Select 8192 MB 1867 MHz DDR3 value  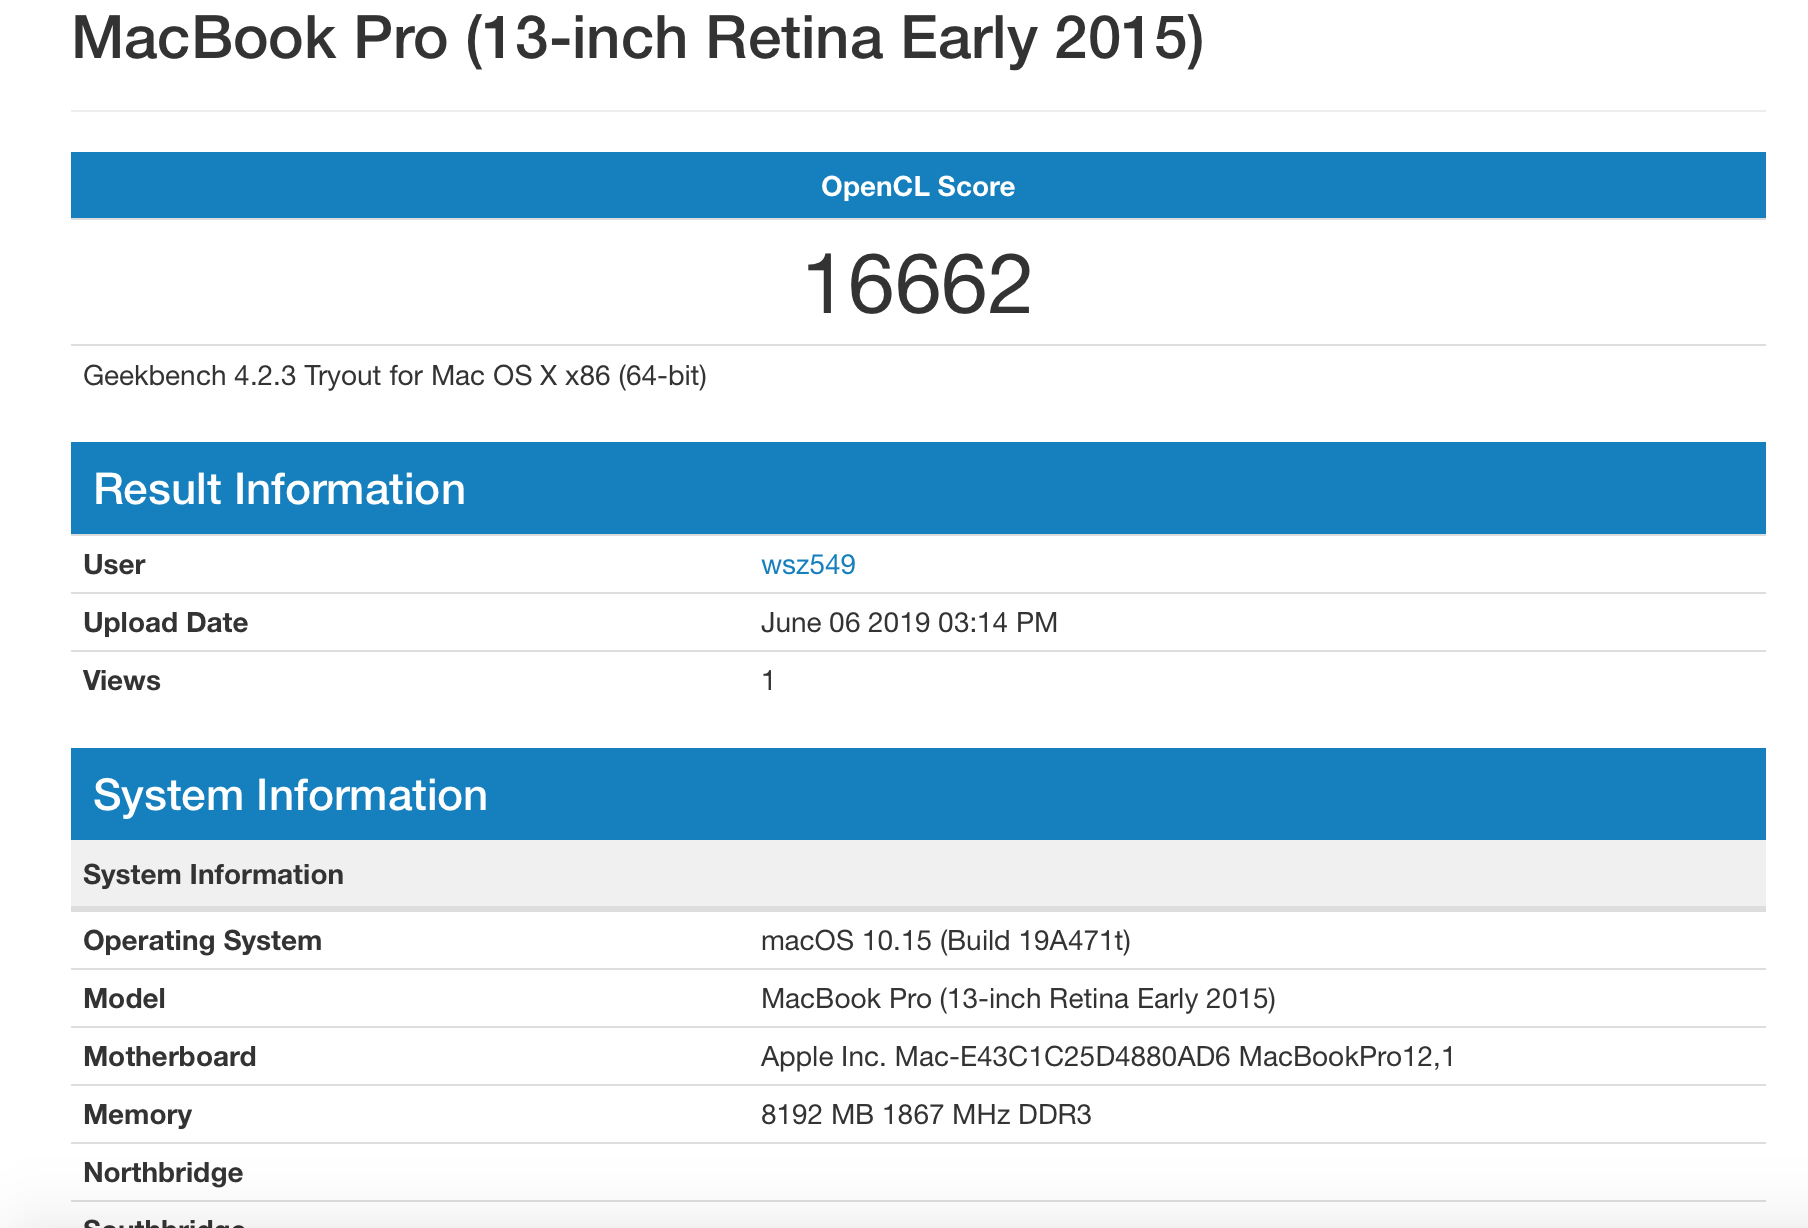pos(926,1115)
